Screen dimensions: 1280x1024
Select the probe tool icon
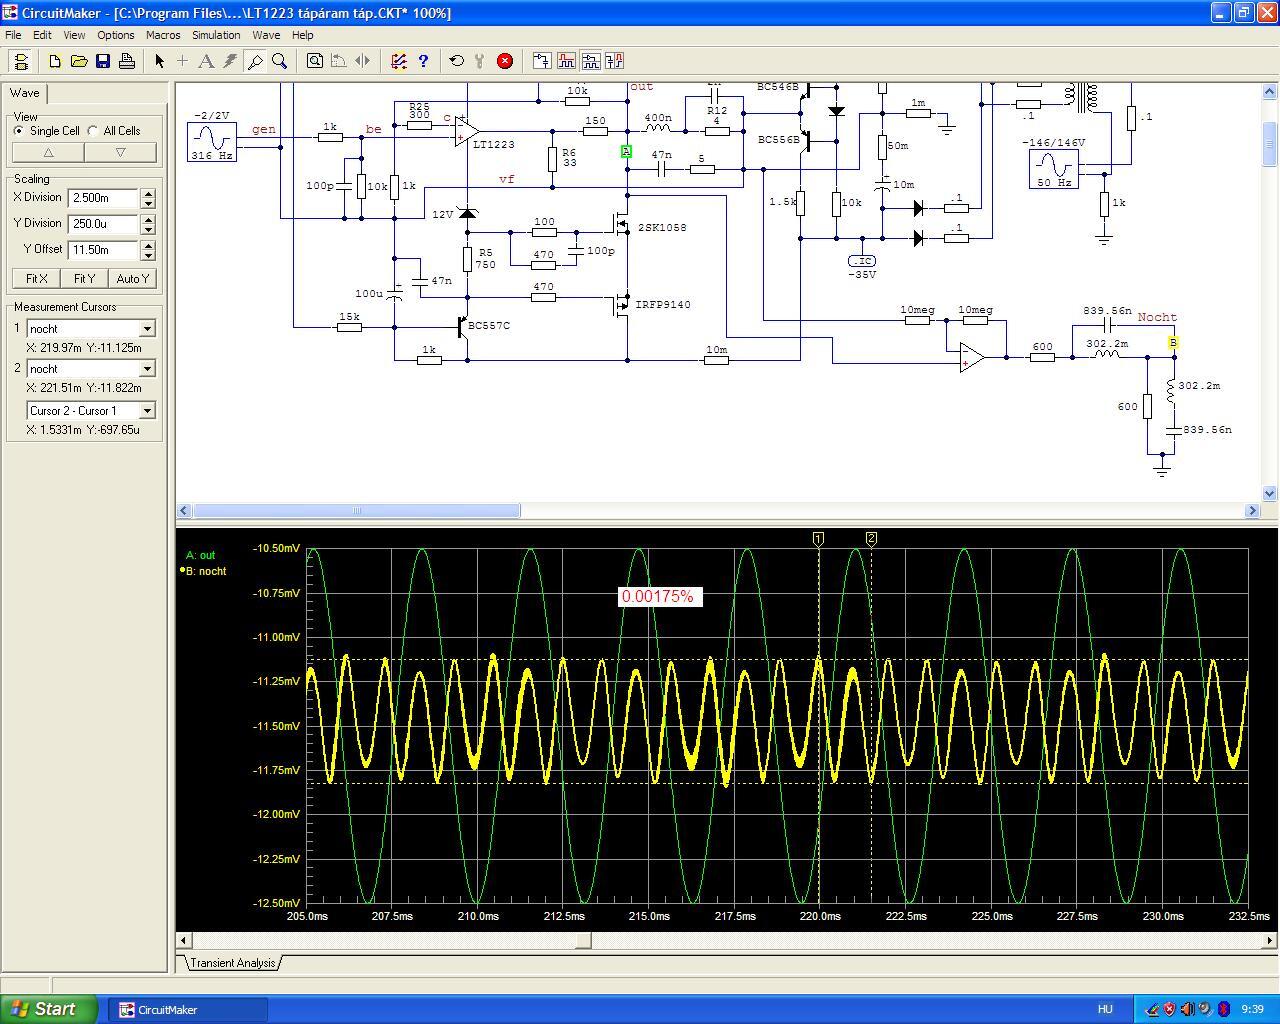255,61
